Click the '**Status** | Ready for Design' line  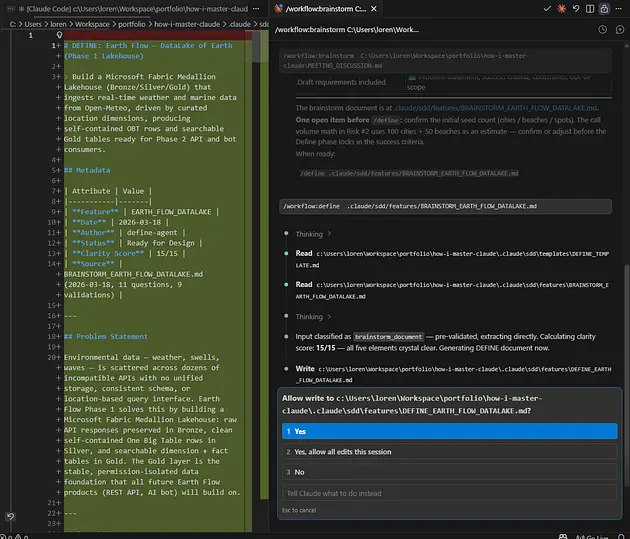133,243
